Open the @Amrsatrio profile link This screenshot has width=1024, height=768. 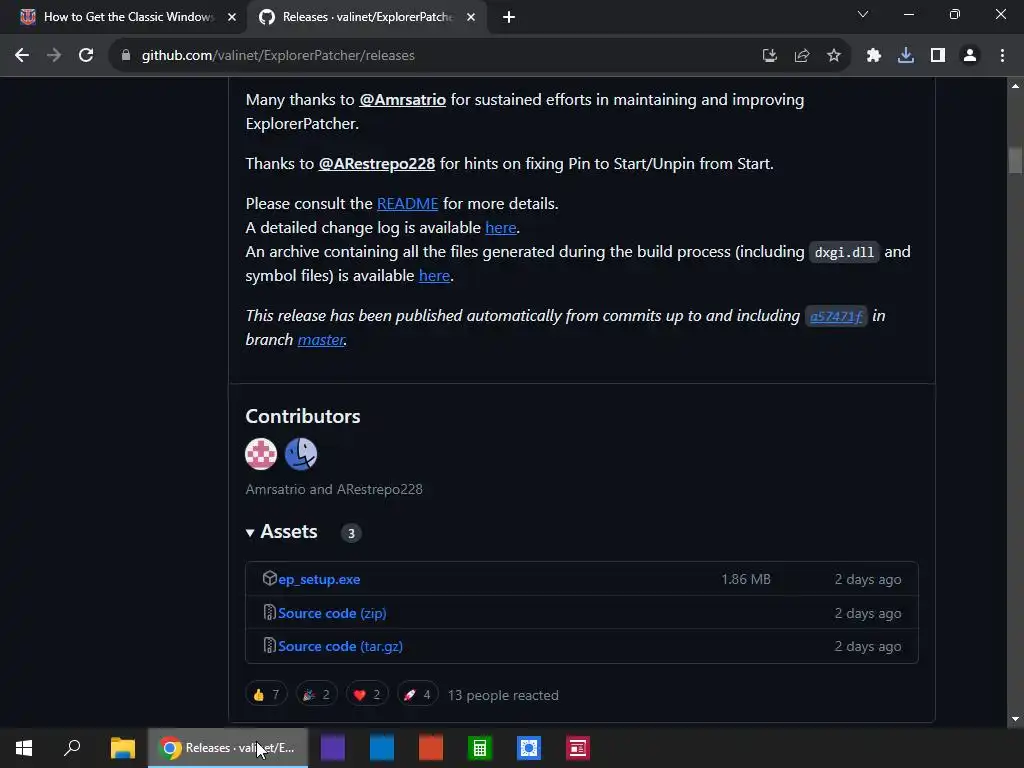tap(402, 100)
